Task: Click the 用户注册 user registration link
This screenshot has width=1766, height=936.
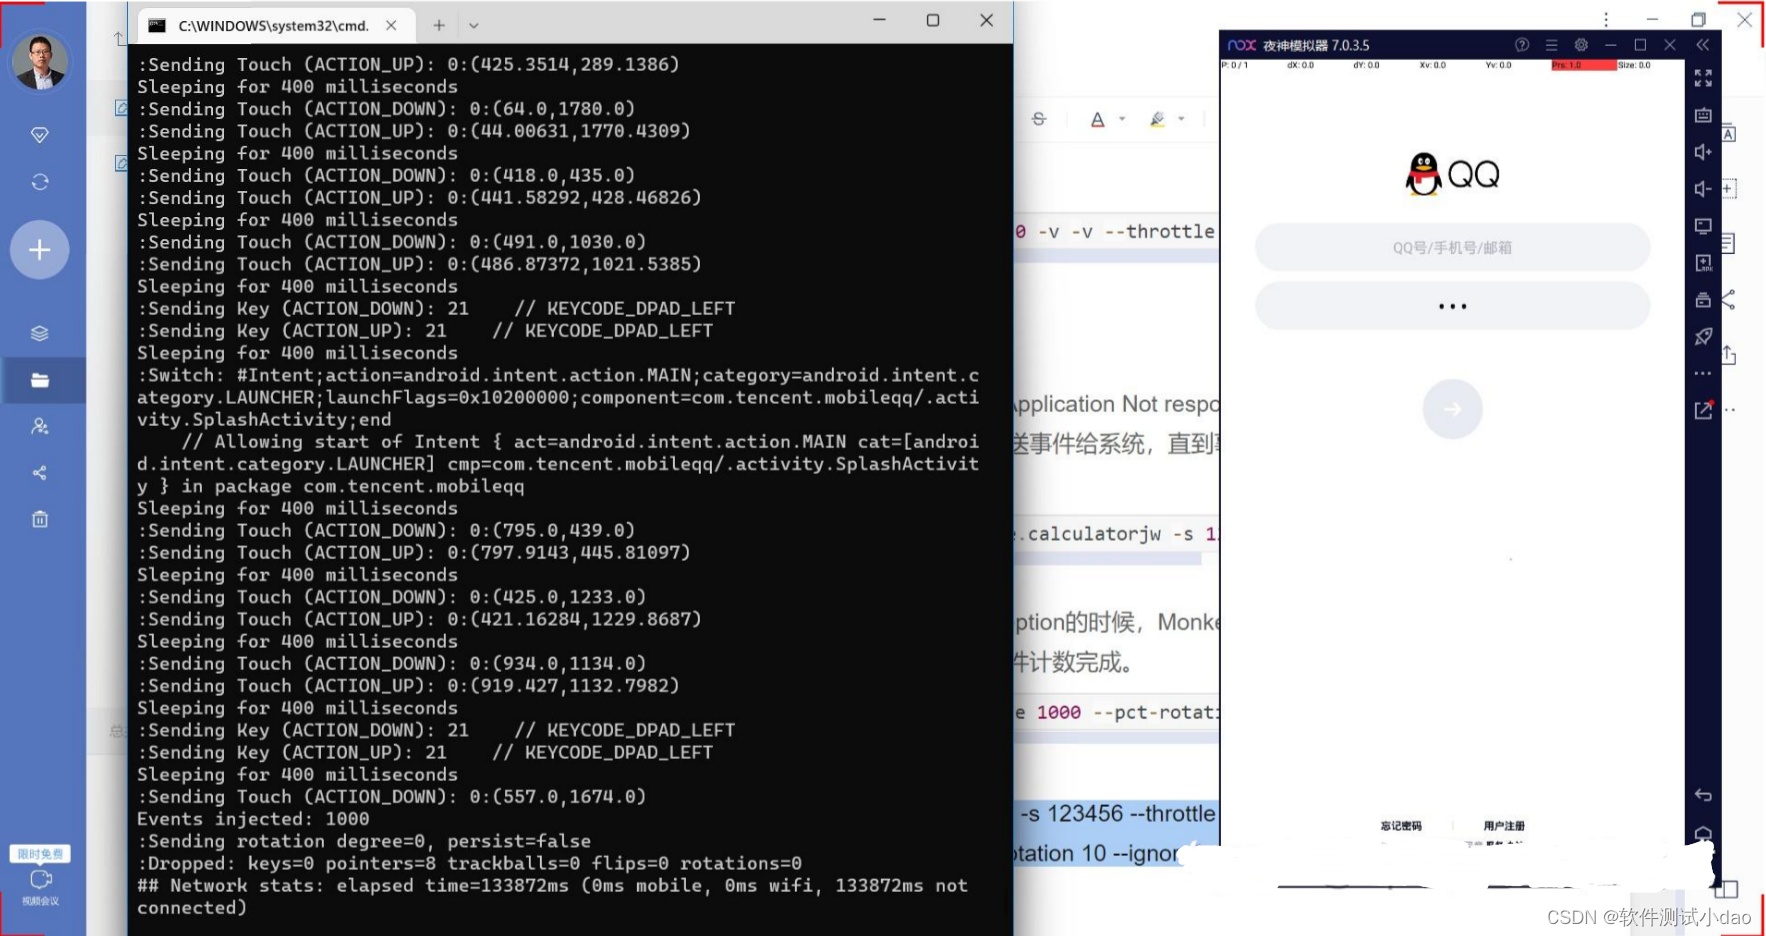Action: pos(1504,826)
